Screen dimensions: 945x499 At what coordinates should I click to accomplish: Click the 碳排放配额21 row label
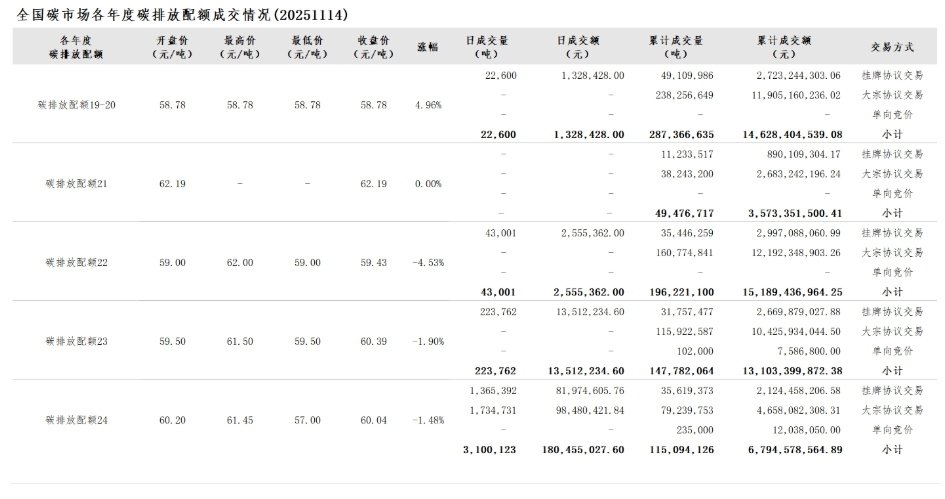click(x=76, y=183)
